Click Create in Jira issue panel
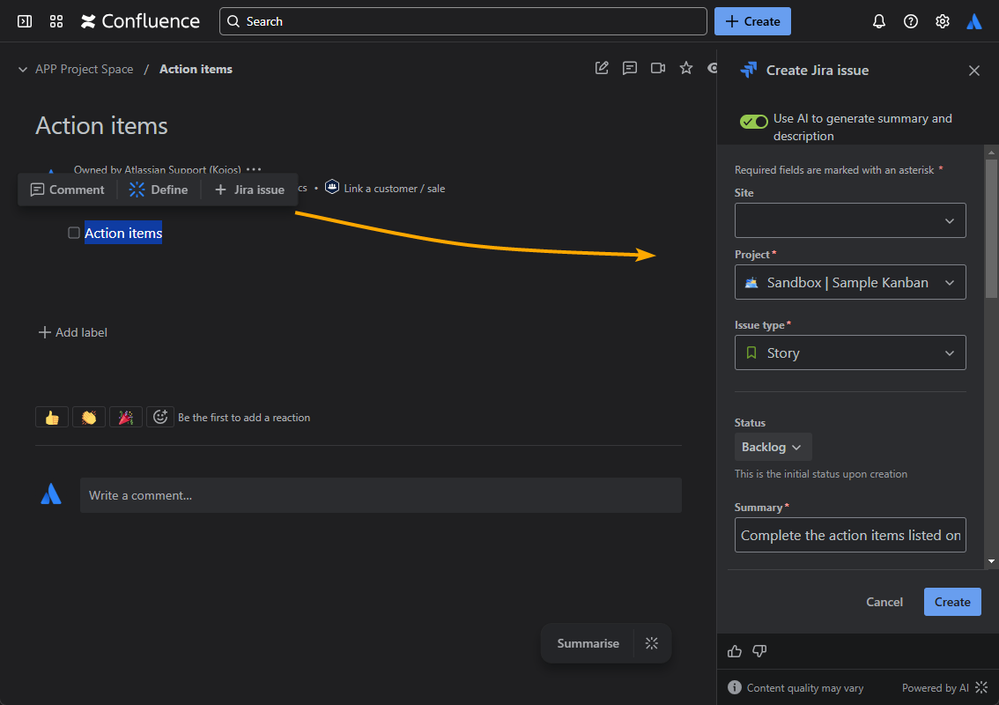Screen dimensions: 999x705 click(x=952, y=602)
